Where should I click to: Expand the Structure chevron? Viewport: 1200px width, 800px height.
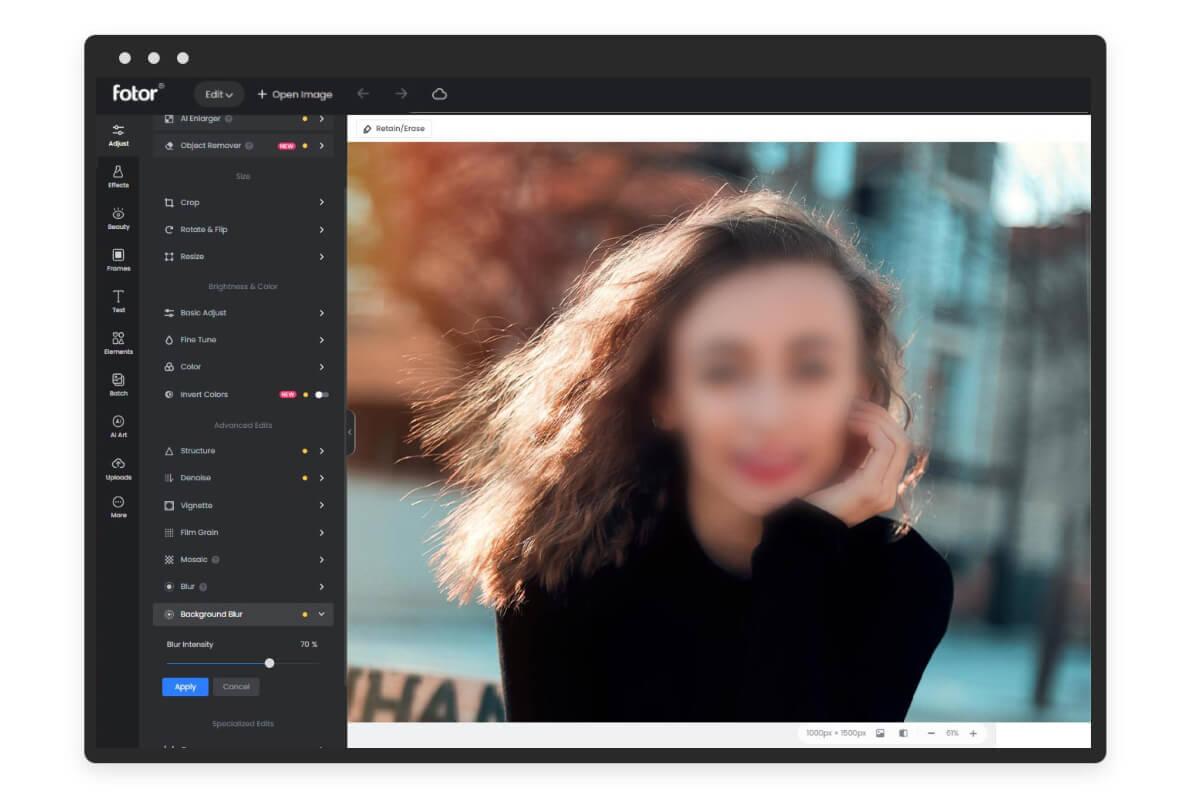click(321, 451)
